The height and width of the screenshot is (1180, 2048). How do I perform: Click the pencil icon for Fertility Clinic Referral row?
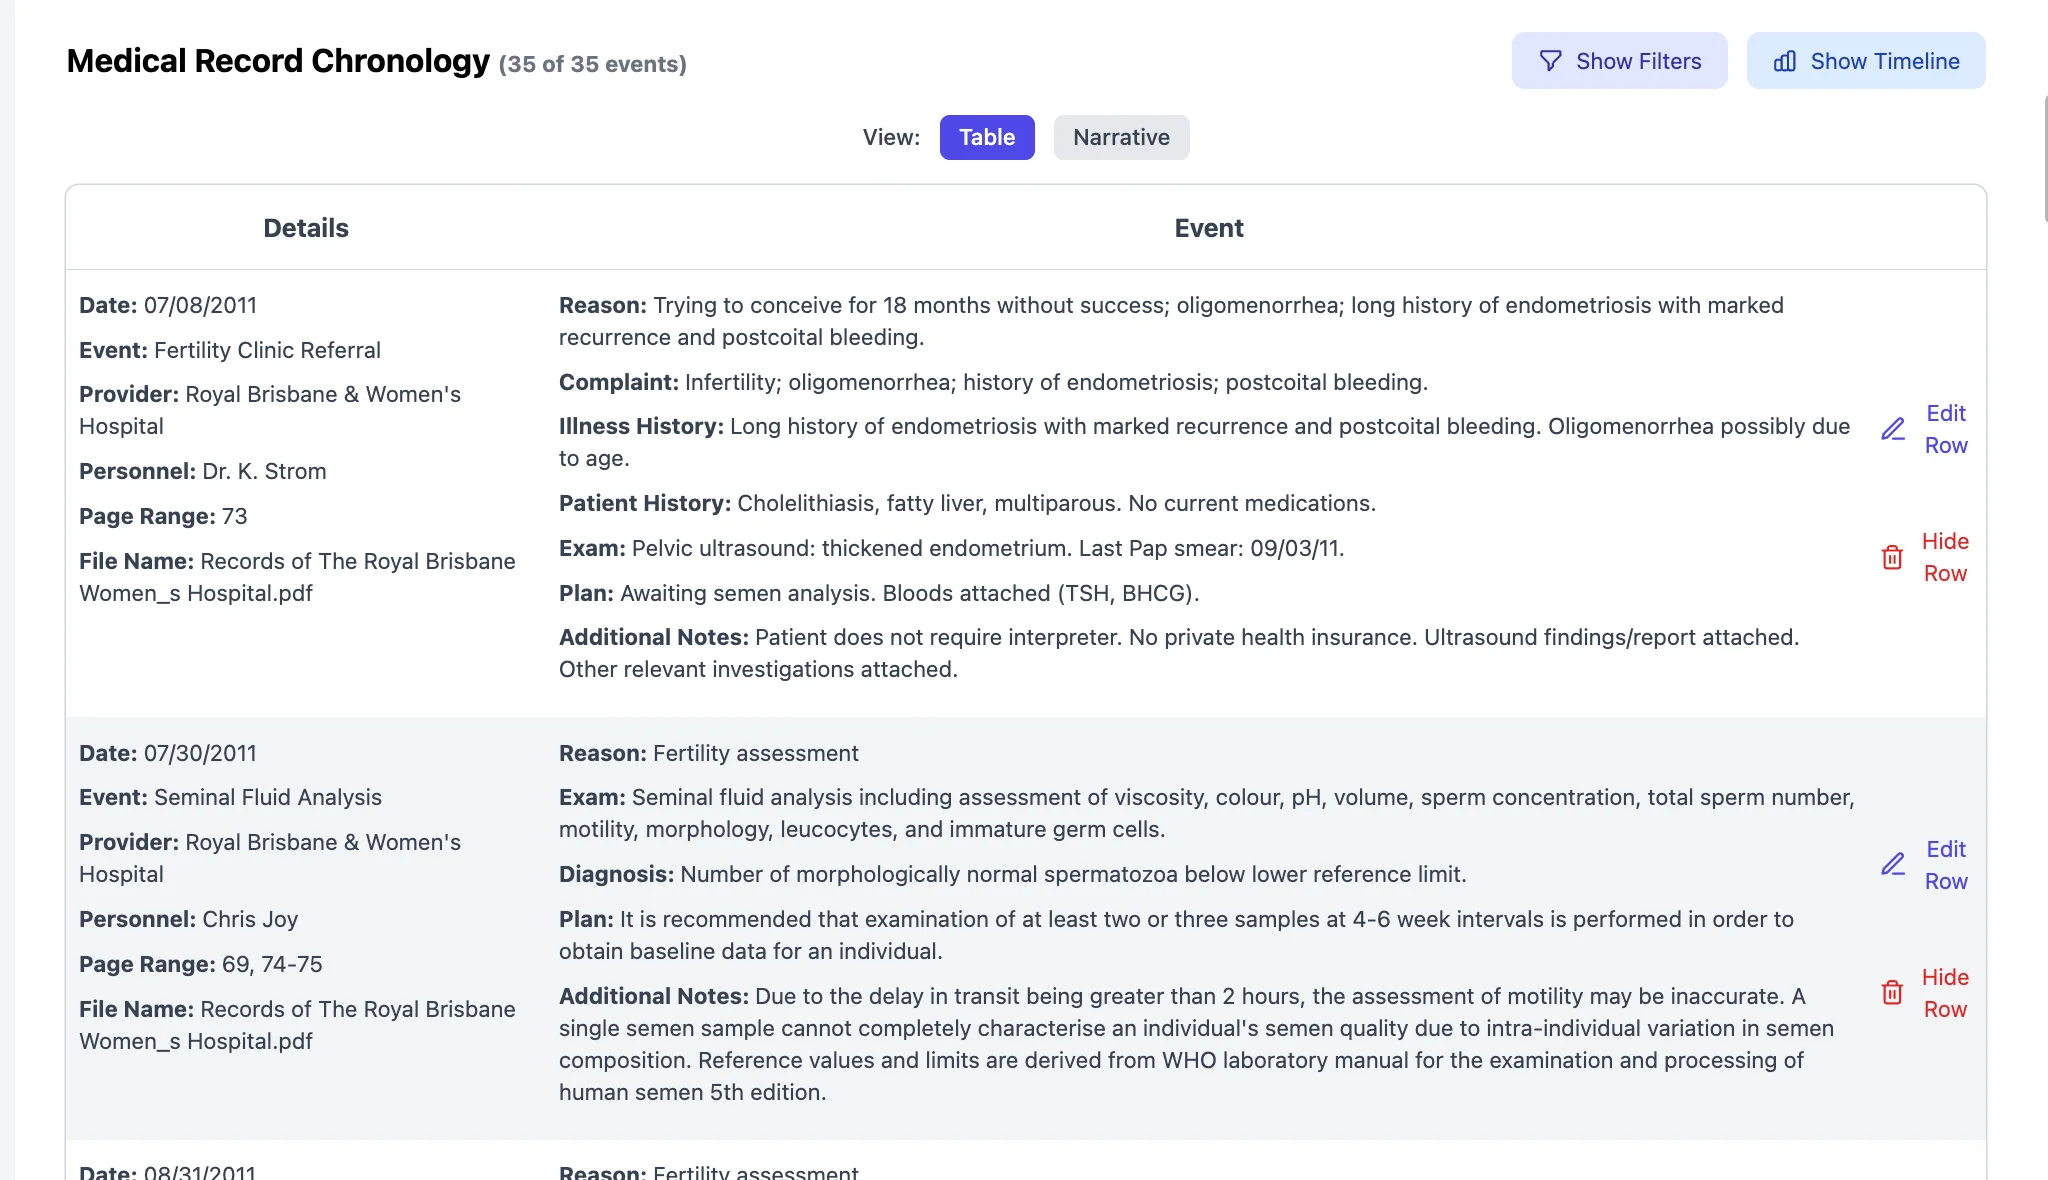[1893, 429]
